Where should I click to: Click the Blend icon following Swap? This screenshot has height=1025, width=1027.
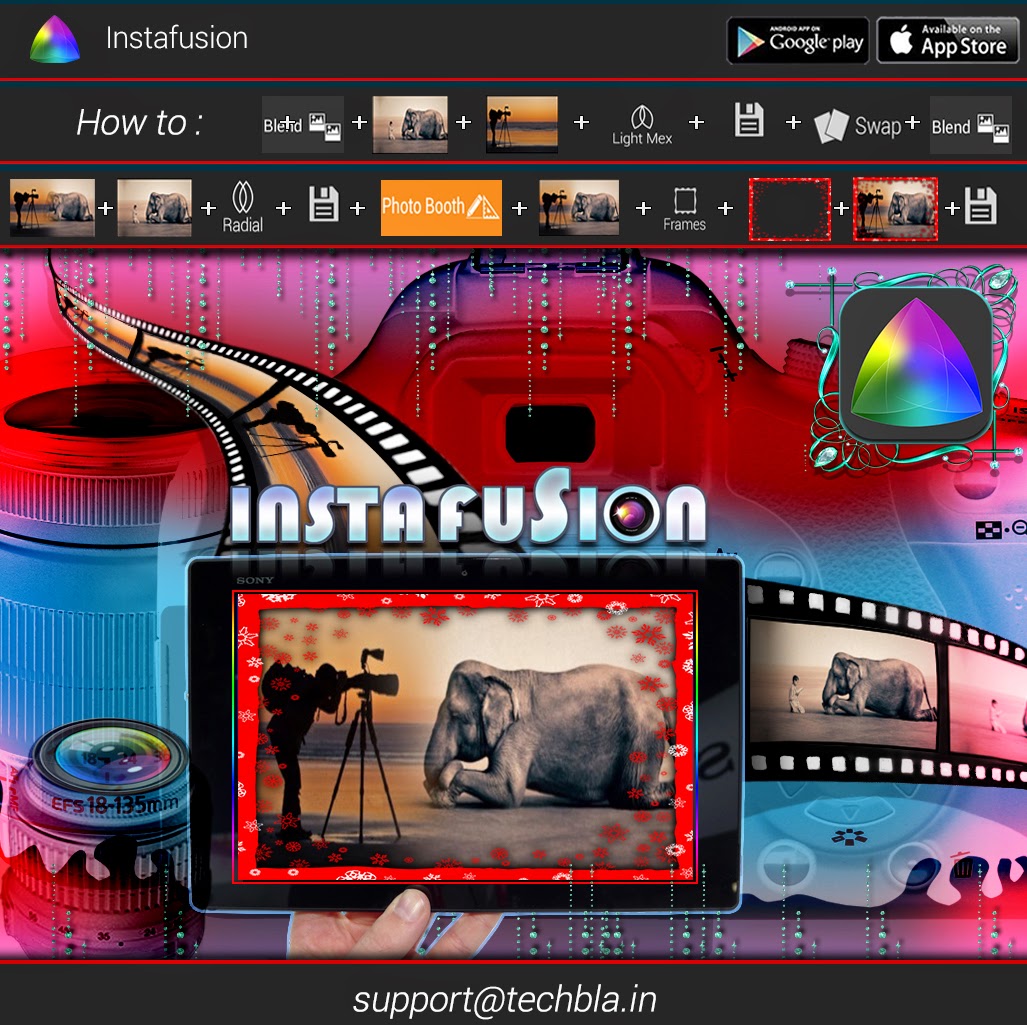[969, 125]
